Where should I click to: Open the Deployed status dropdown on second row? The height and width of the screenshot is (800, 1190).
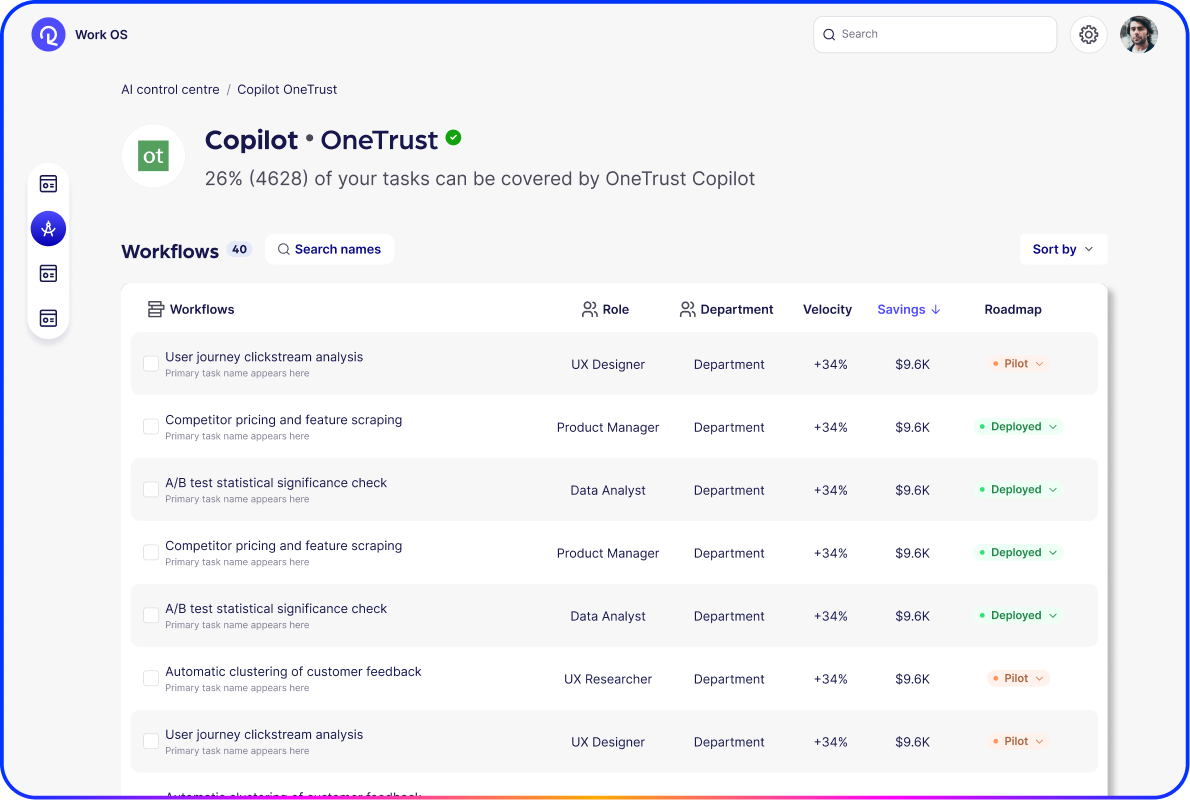click(1018, 426)
